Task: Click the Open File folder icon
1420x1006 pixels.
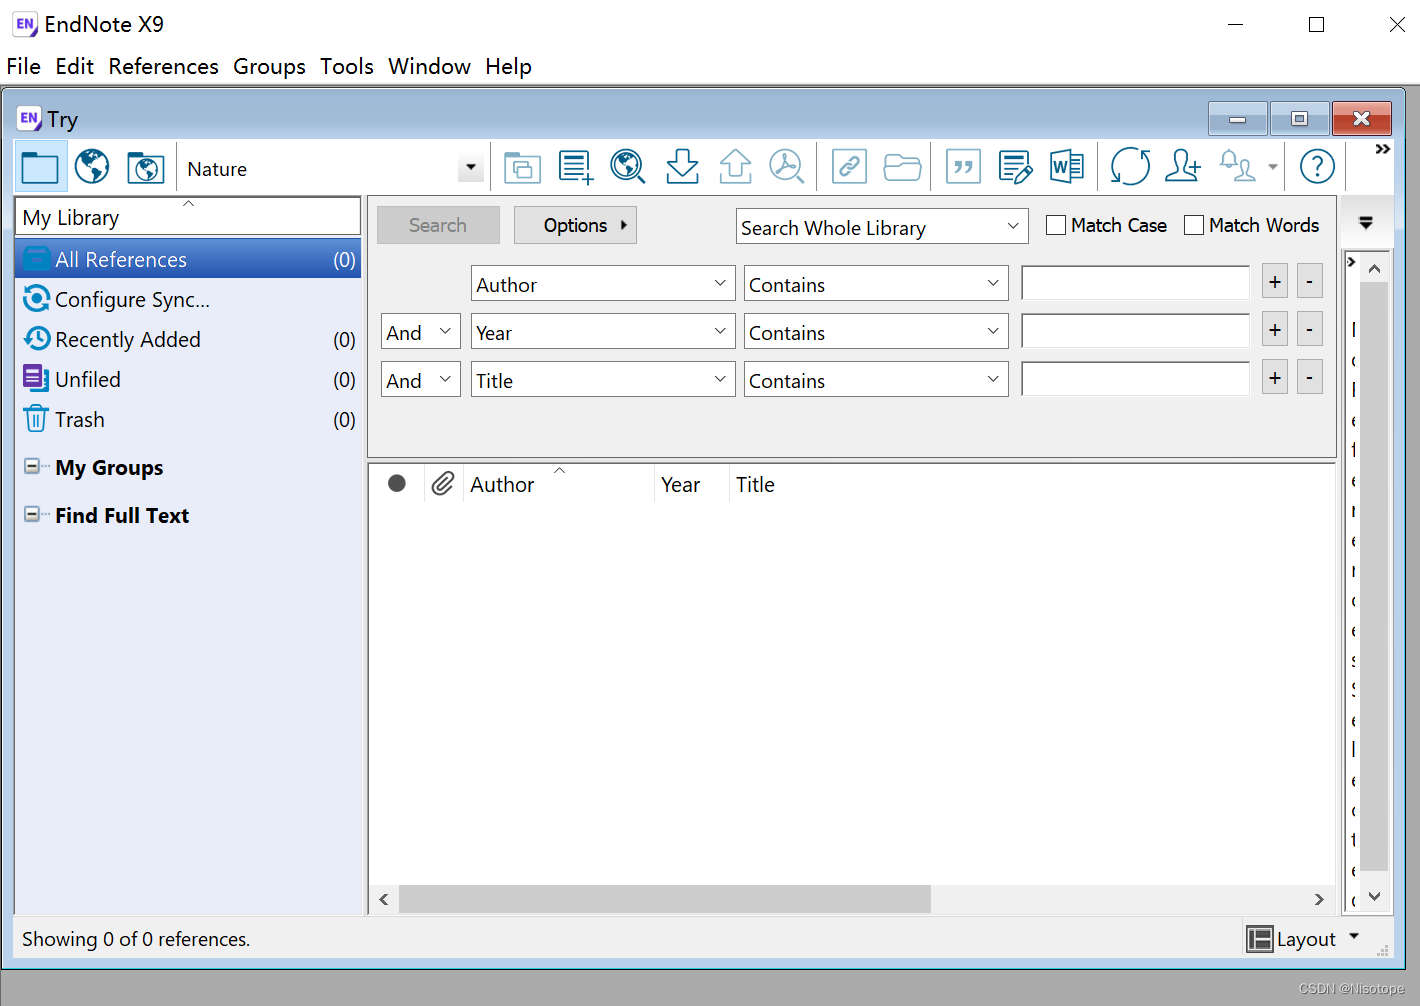Action: tap(902, 167)
